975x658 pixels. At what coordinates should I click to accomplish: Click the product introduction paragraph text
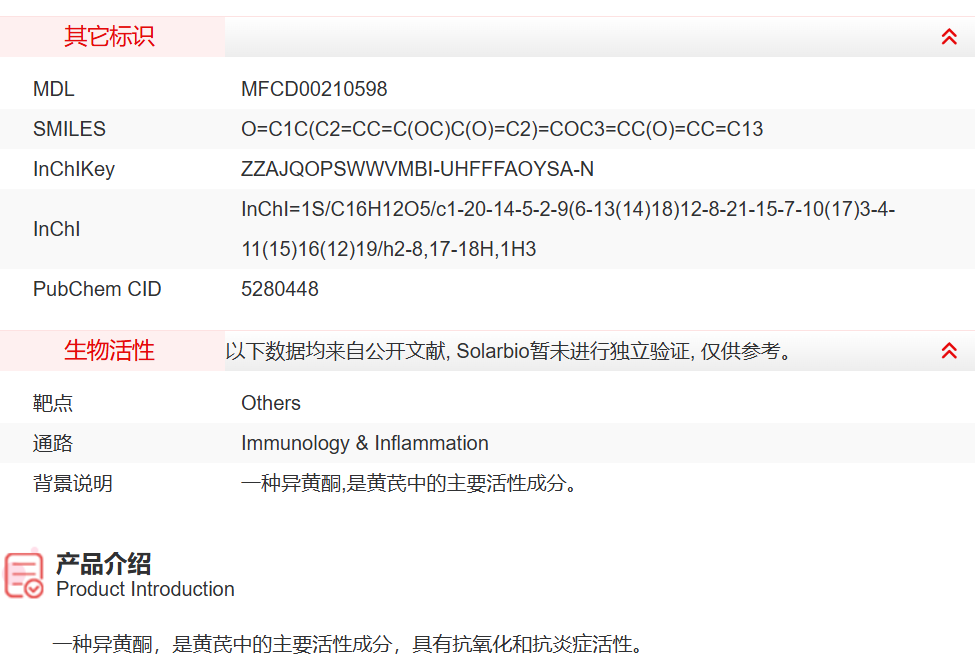click(347, 644)
